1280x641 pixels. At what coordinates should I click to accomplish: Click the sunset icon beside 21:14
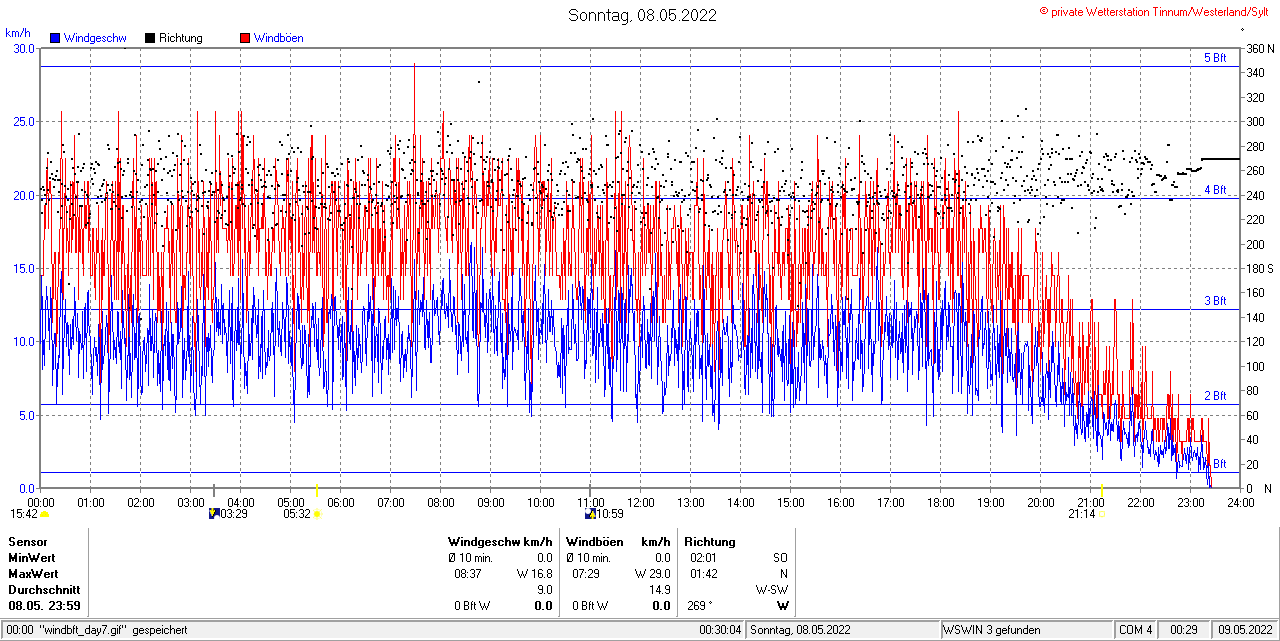[x=1102, y=514]
